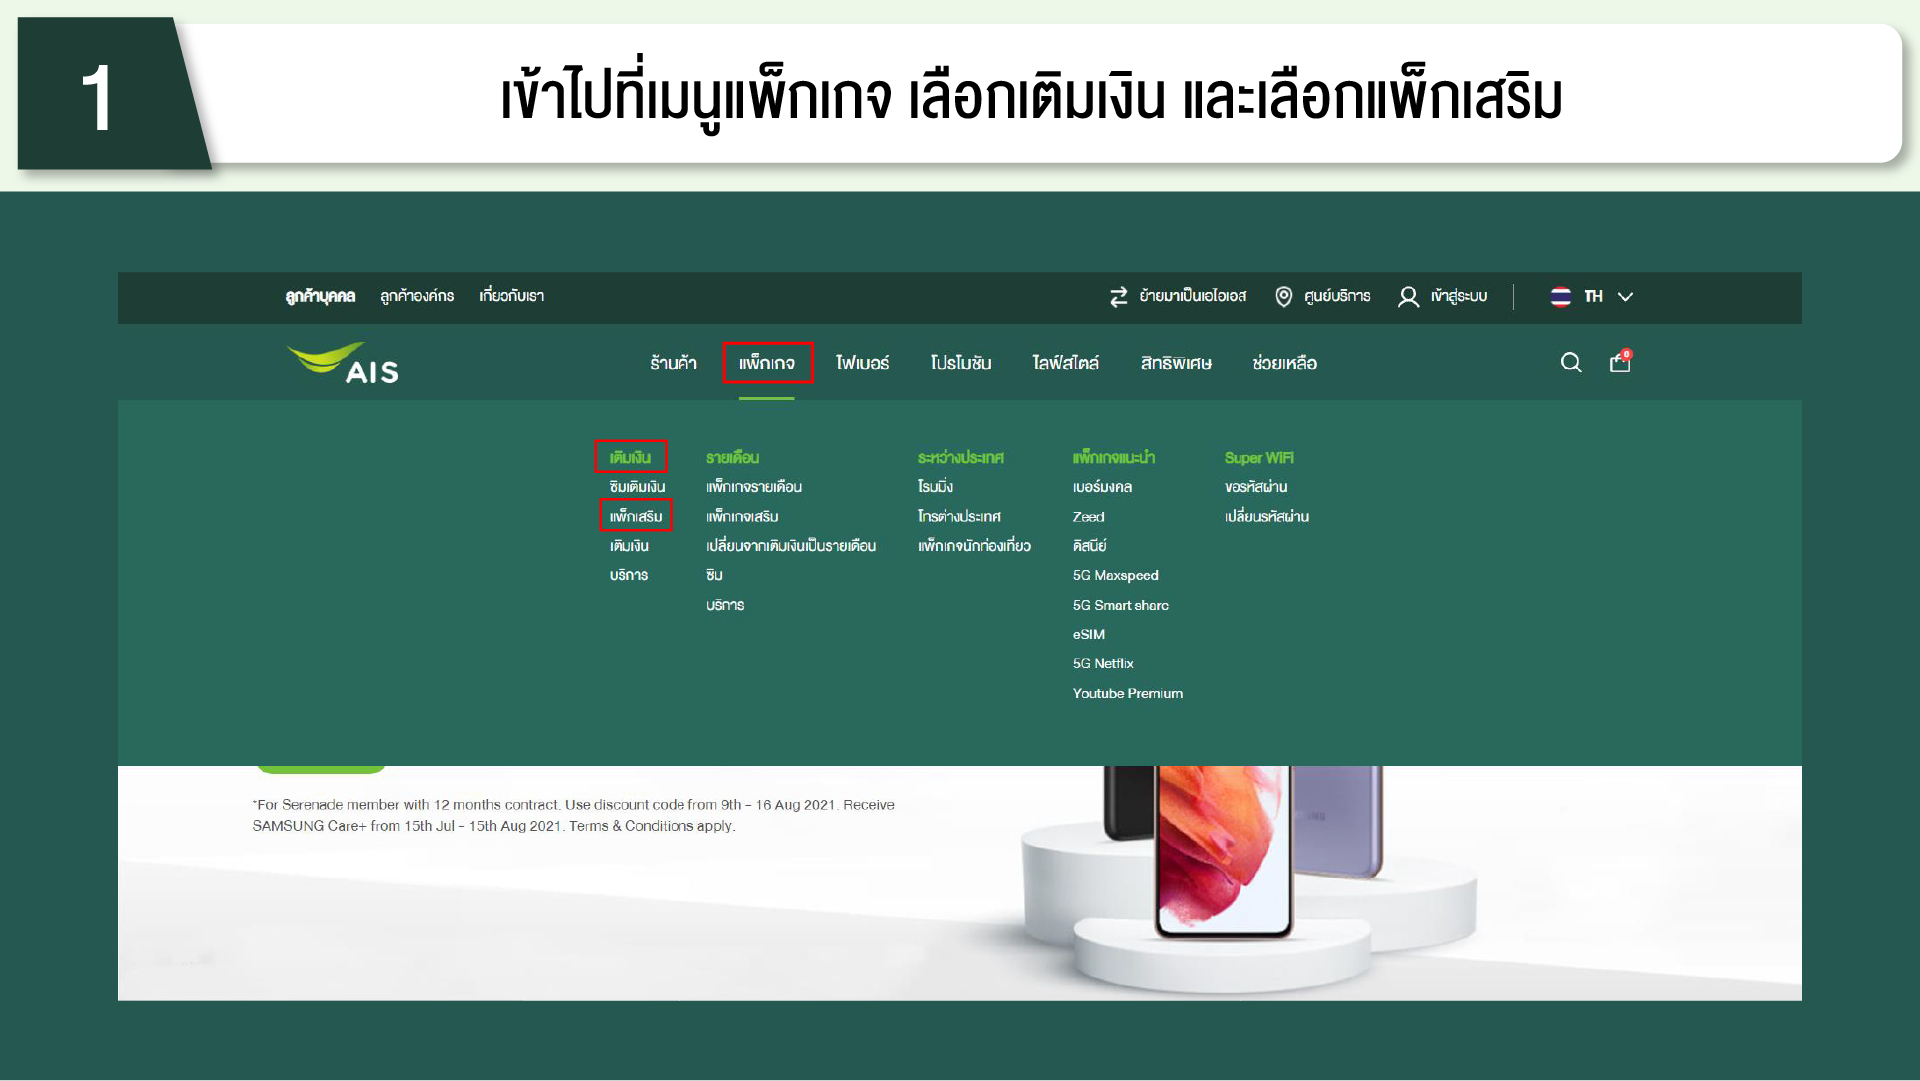The height and width of the screenshot is (1081, 1920).
Task: Select the ลูกค้าองค์กร tab
Action: (417, 296)
